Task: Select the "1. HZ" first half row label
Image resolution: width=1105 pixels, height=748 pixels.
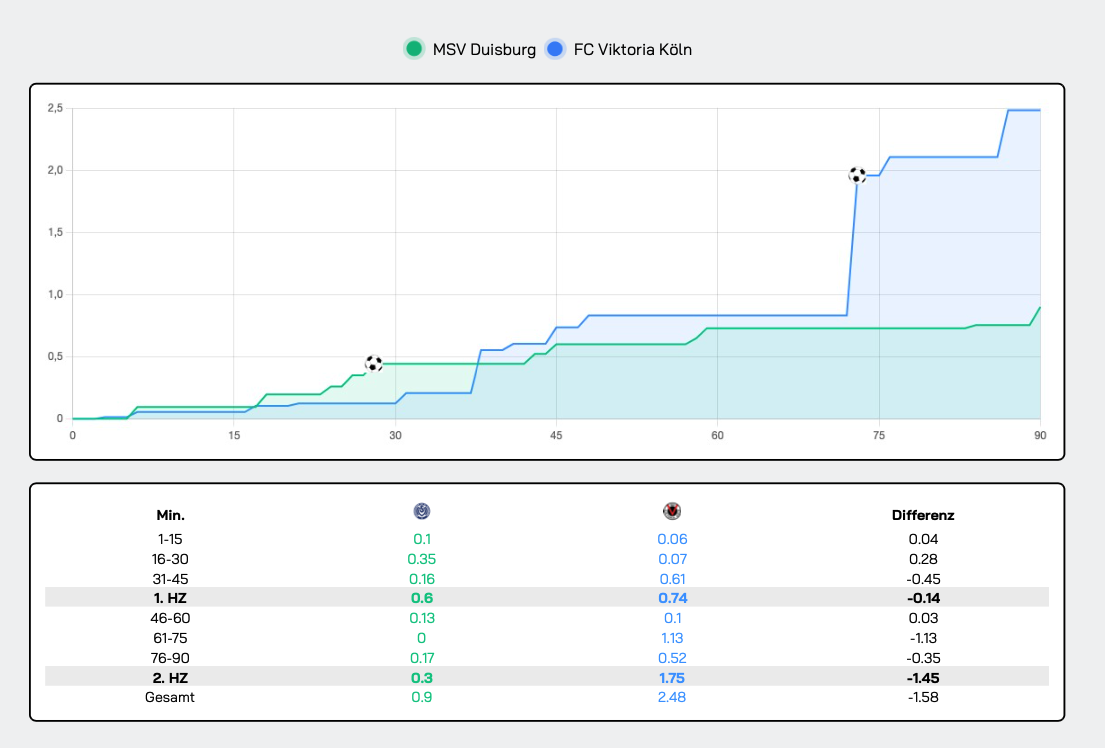Action: point(171,598)
